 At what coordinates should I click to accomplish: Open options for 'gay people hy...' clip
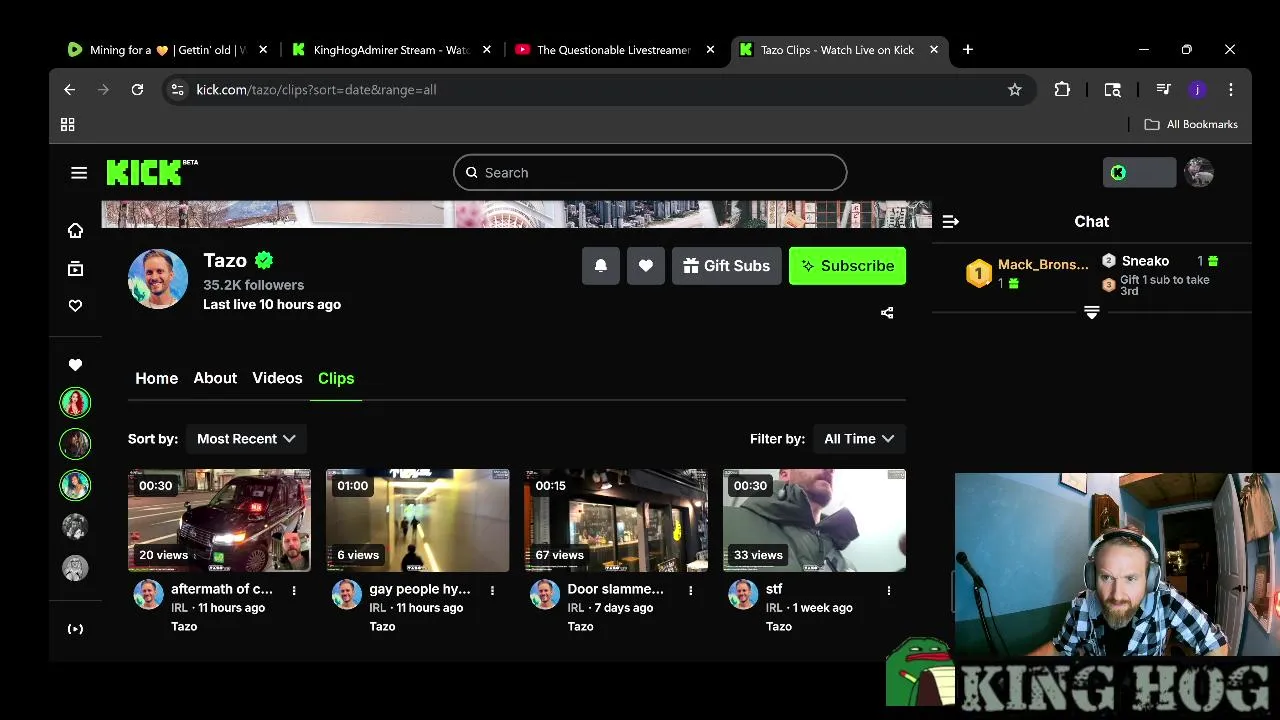(492, 591)
